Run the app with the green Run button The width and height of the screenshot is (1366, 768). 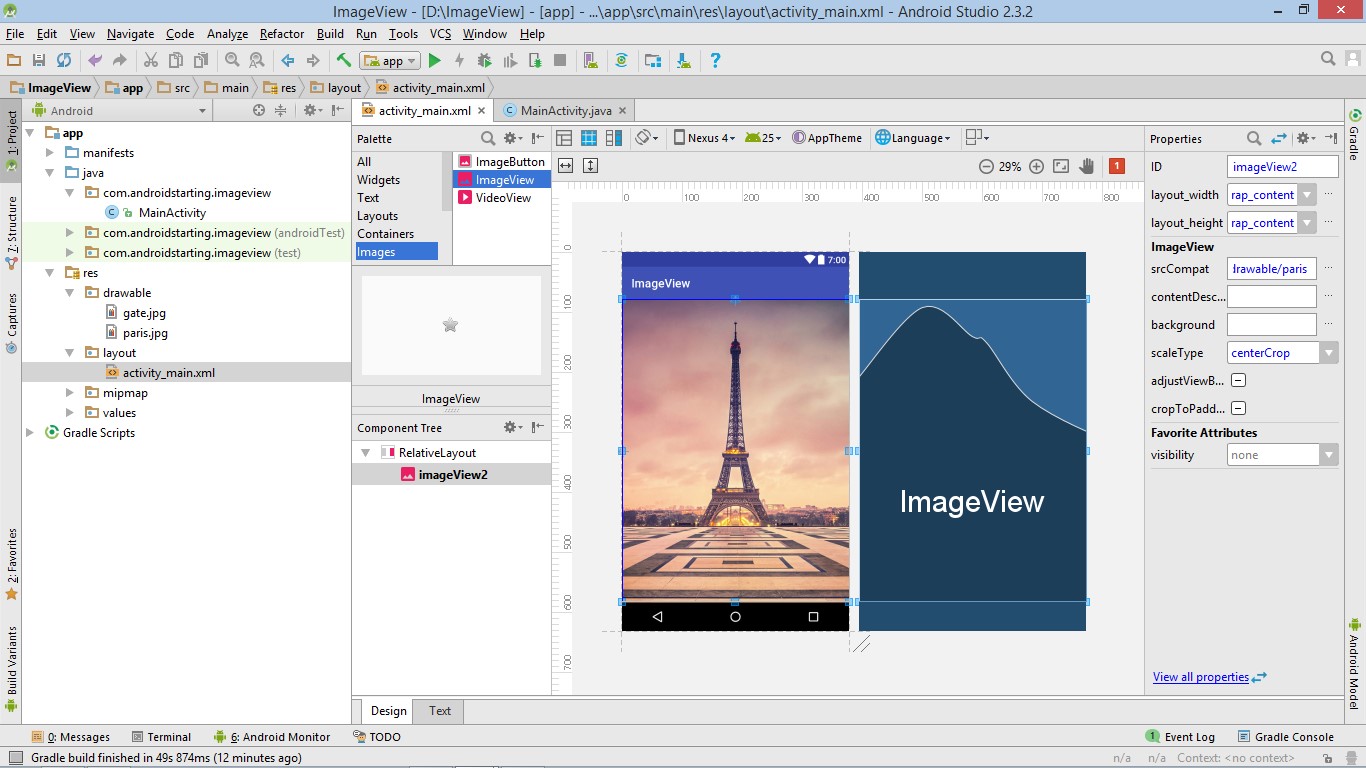coord(434,60)
